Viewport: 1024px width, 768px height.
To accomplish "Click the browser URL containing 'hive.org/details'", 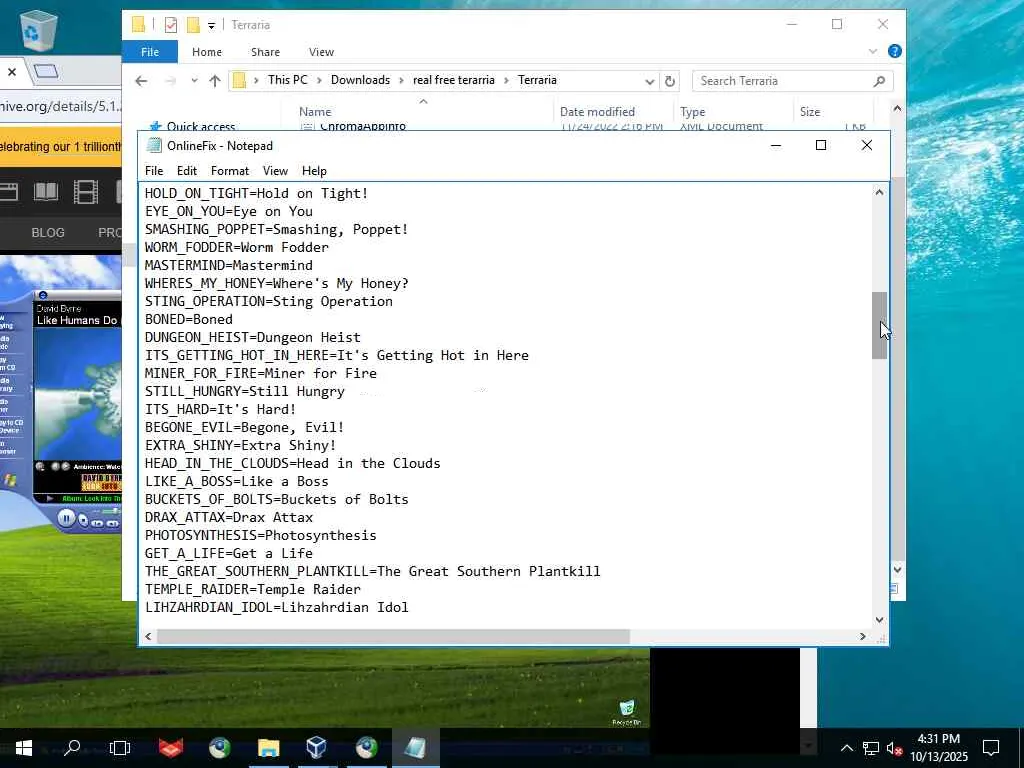I will [x=61, y=106].
